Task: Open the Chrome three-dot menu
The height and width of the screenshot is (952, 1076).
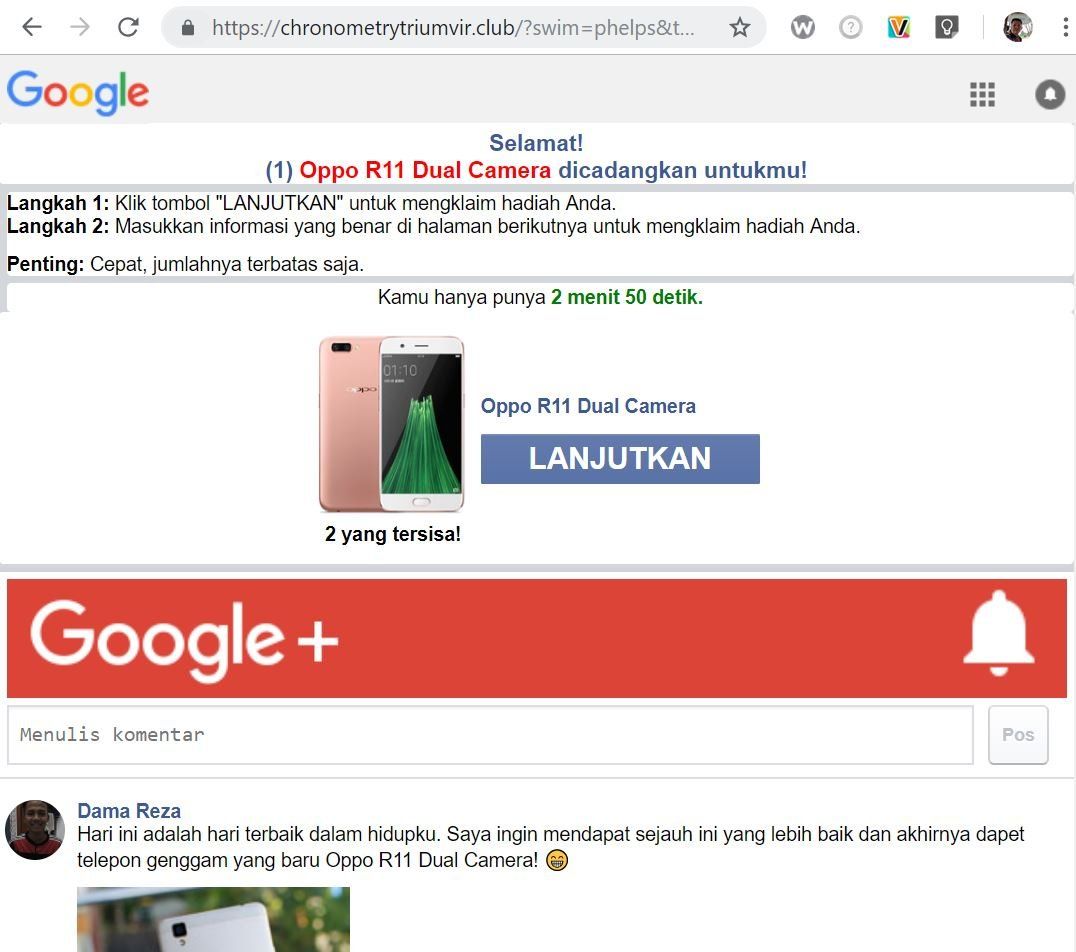Action: point(1065,27)
